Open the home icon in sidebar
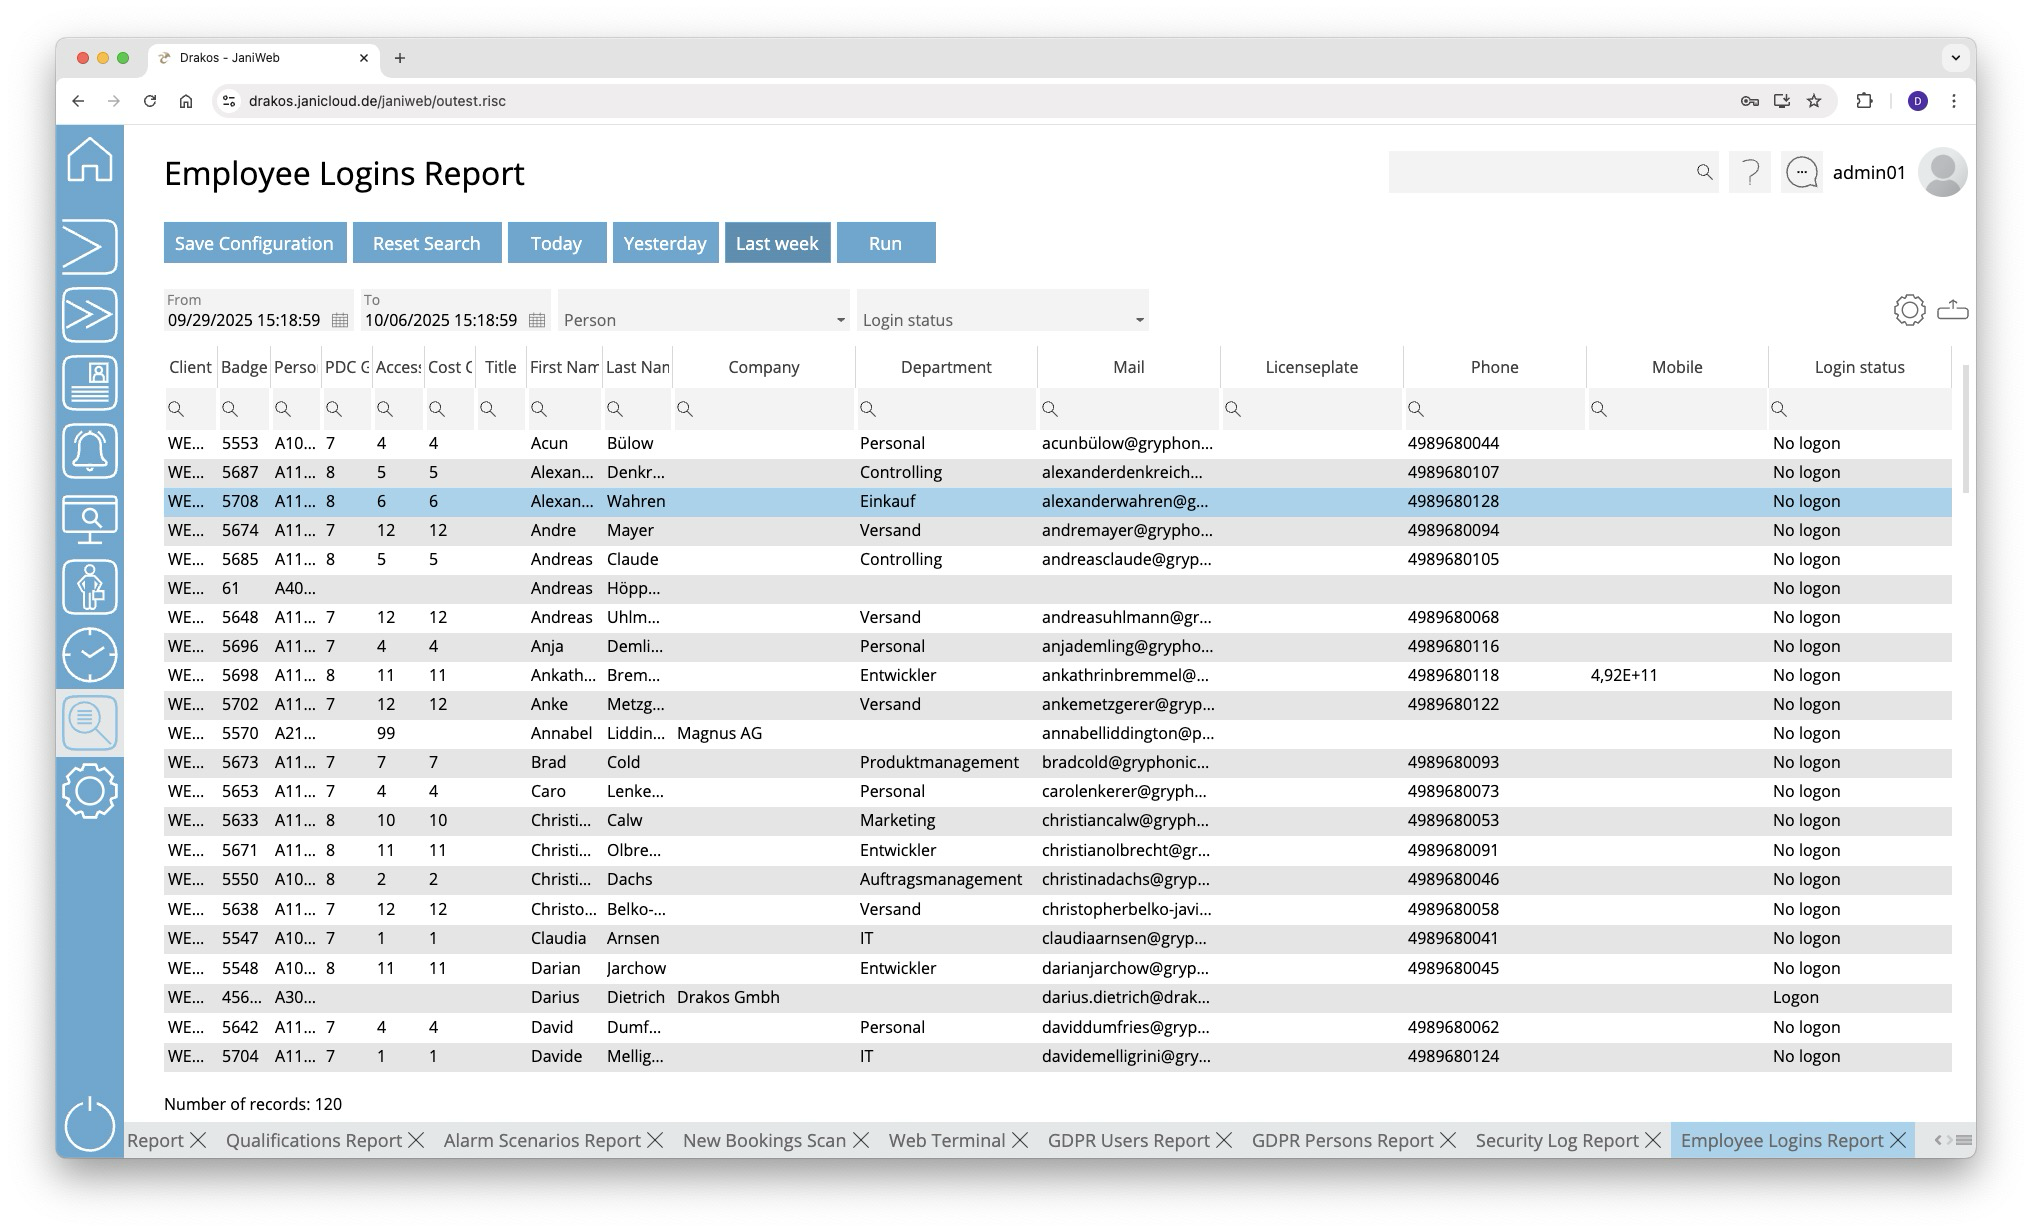 90,160
